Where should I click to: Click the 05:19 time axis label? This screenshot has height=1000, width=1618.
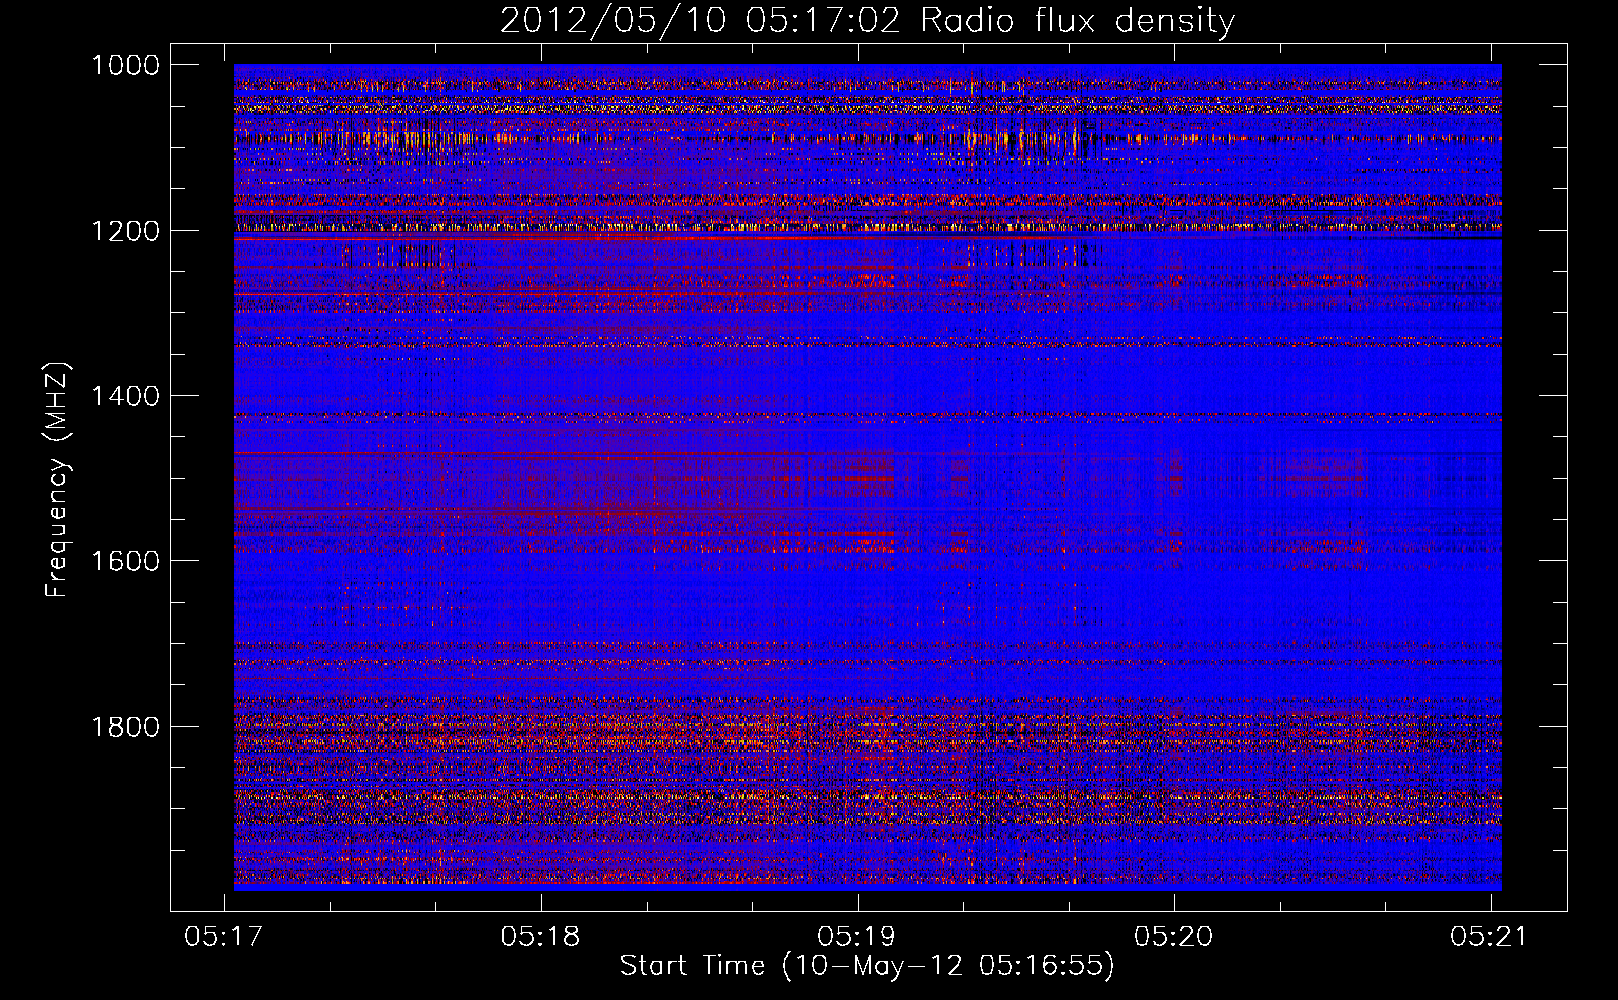pos(857,936)
